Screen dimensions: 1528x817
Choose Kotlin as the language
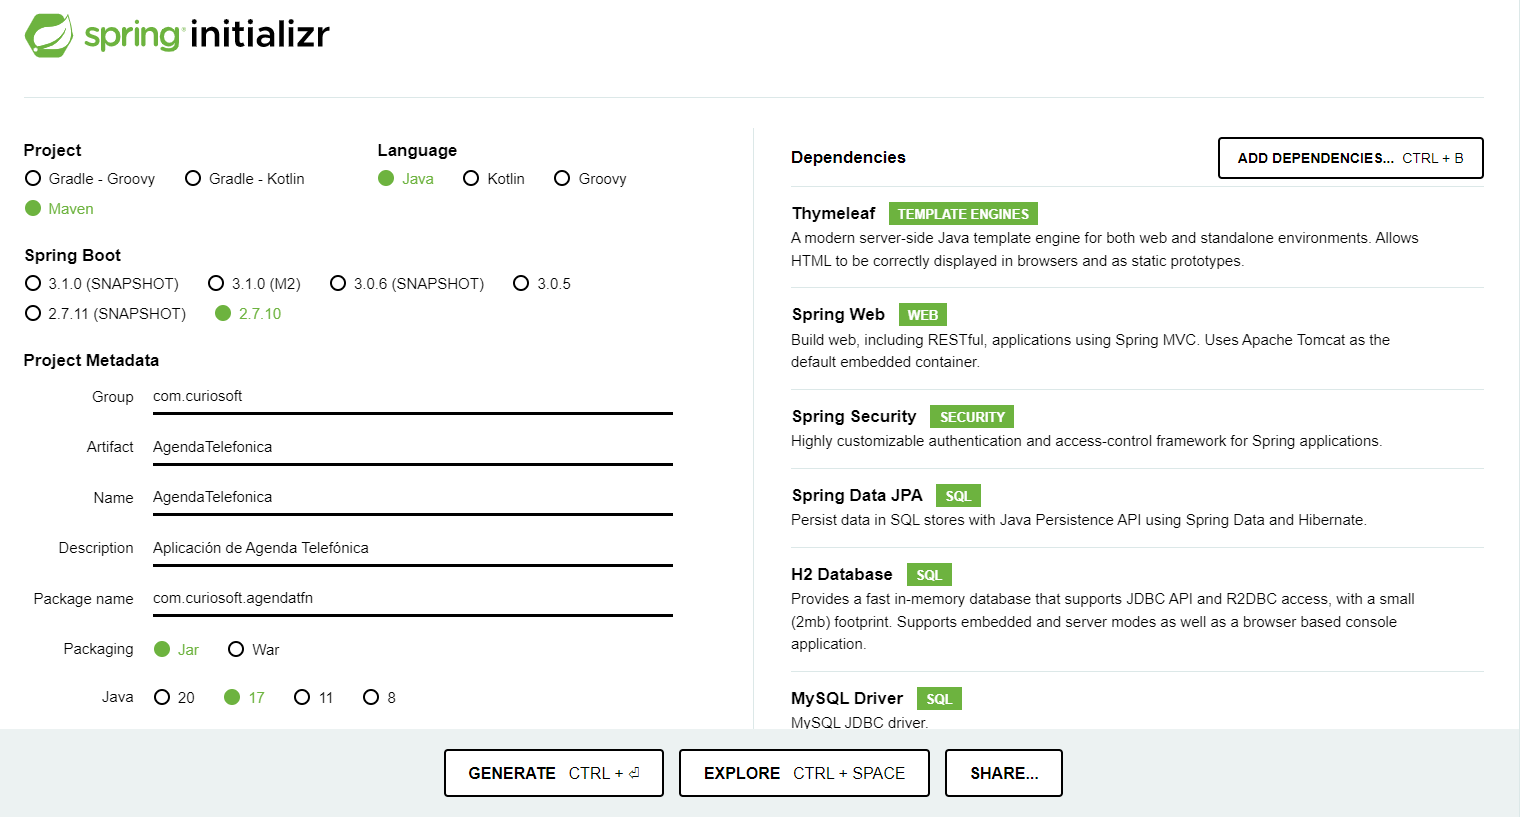pyautogui.click(x=471, y=179)
